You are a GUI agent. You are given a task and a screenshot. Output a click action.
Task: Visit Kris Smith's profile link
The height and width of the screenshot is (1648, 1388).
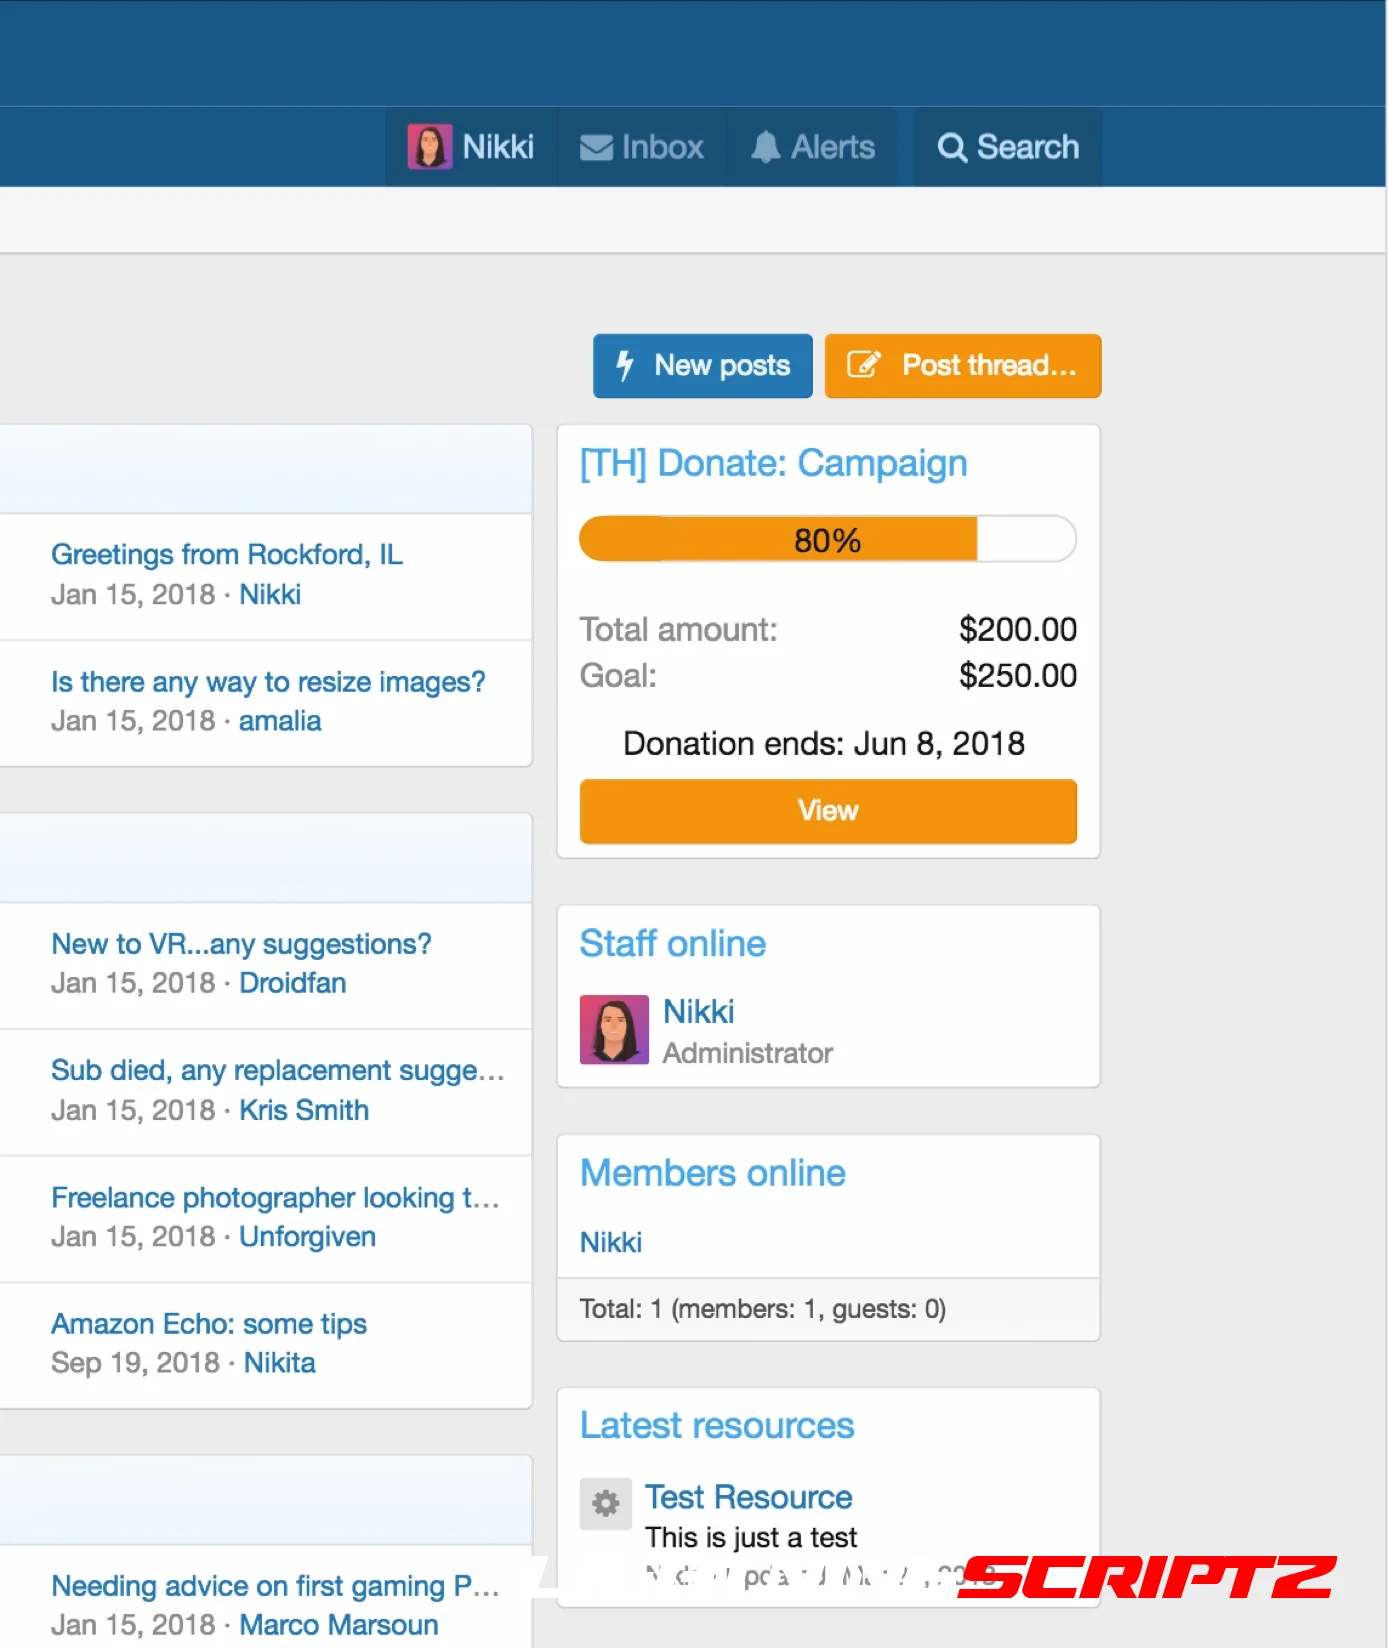click(304, 1110)
